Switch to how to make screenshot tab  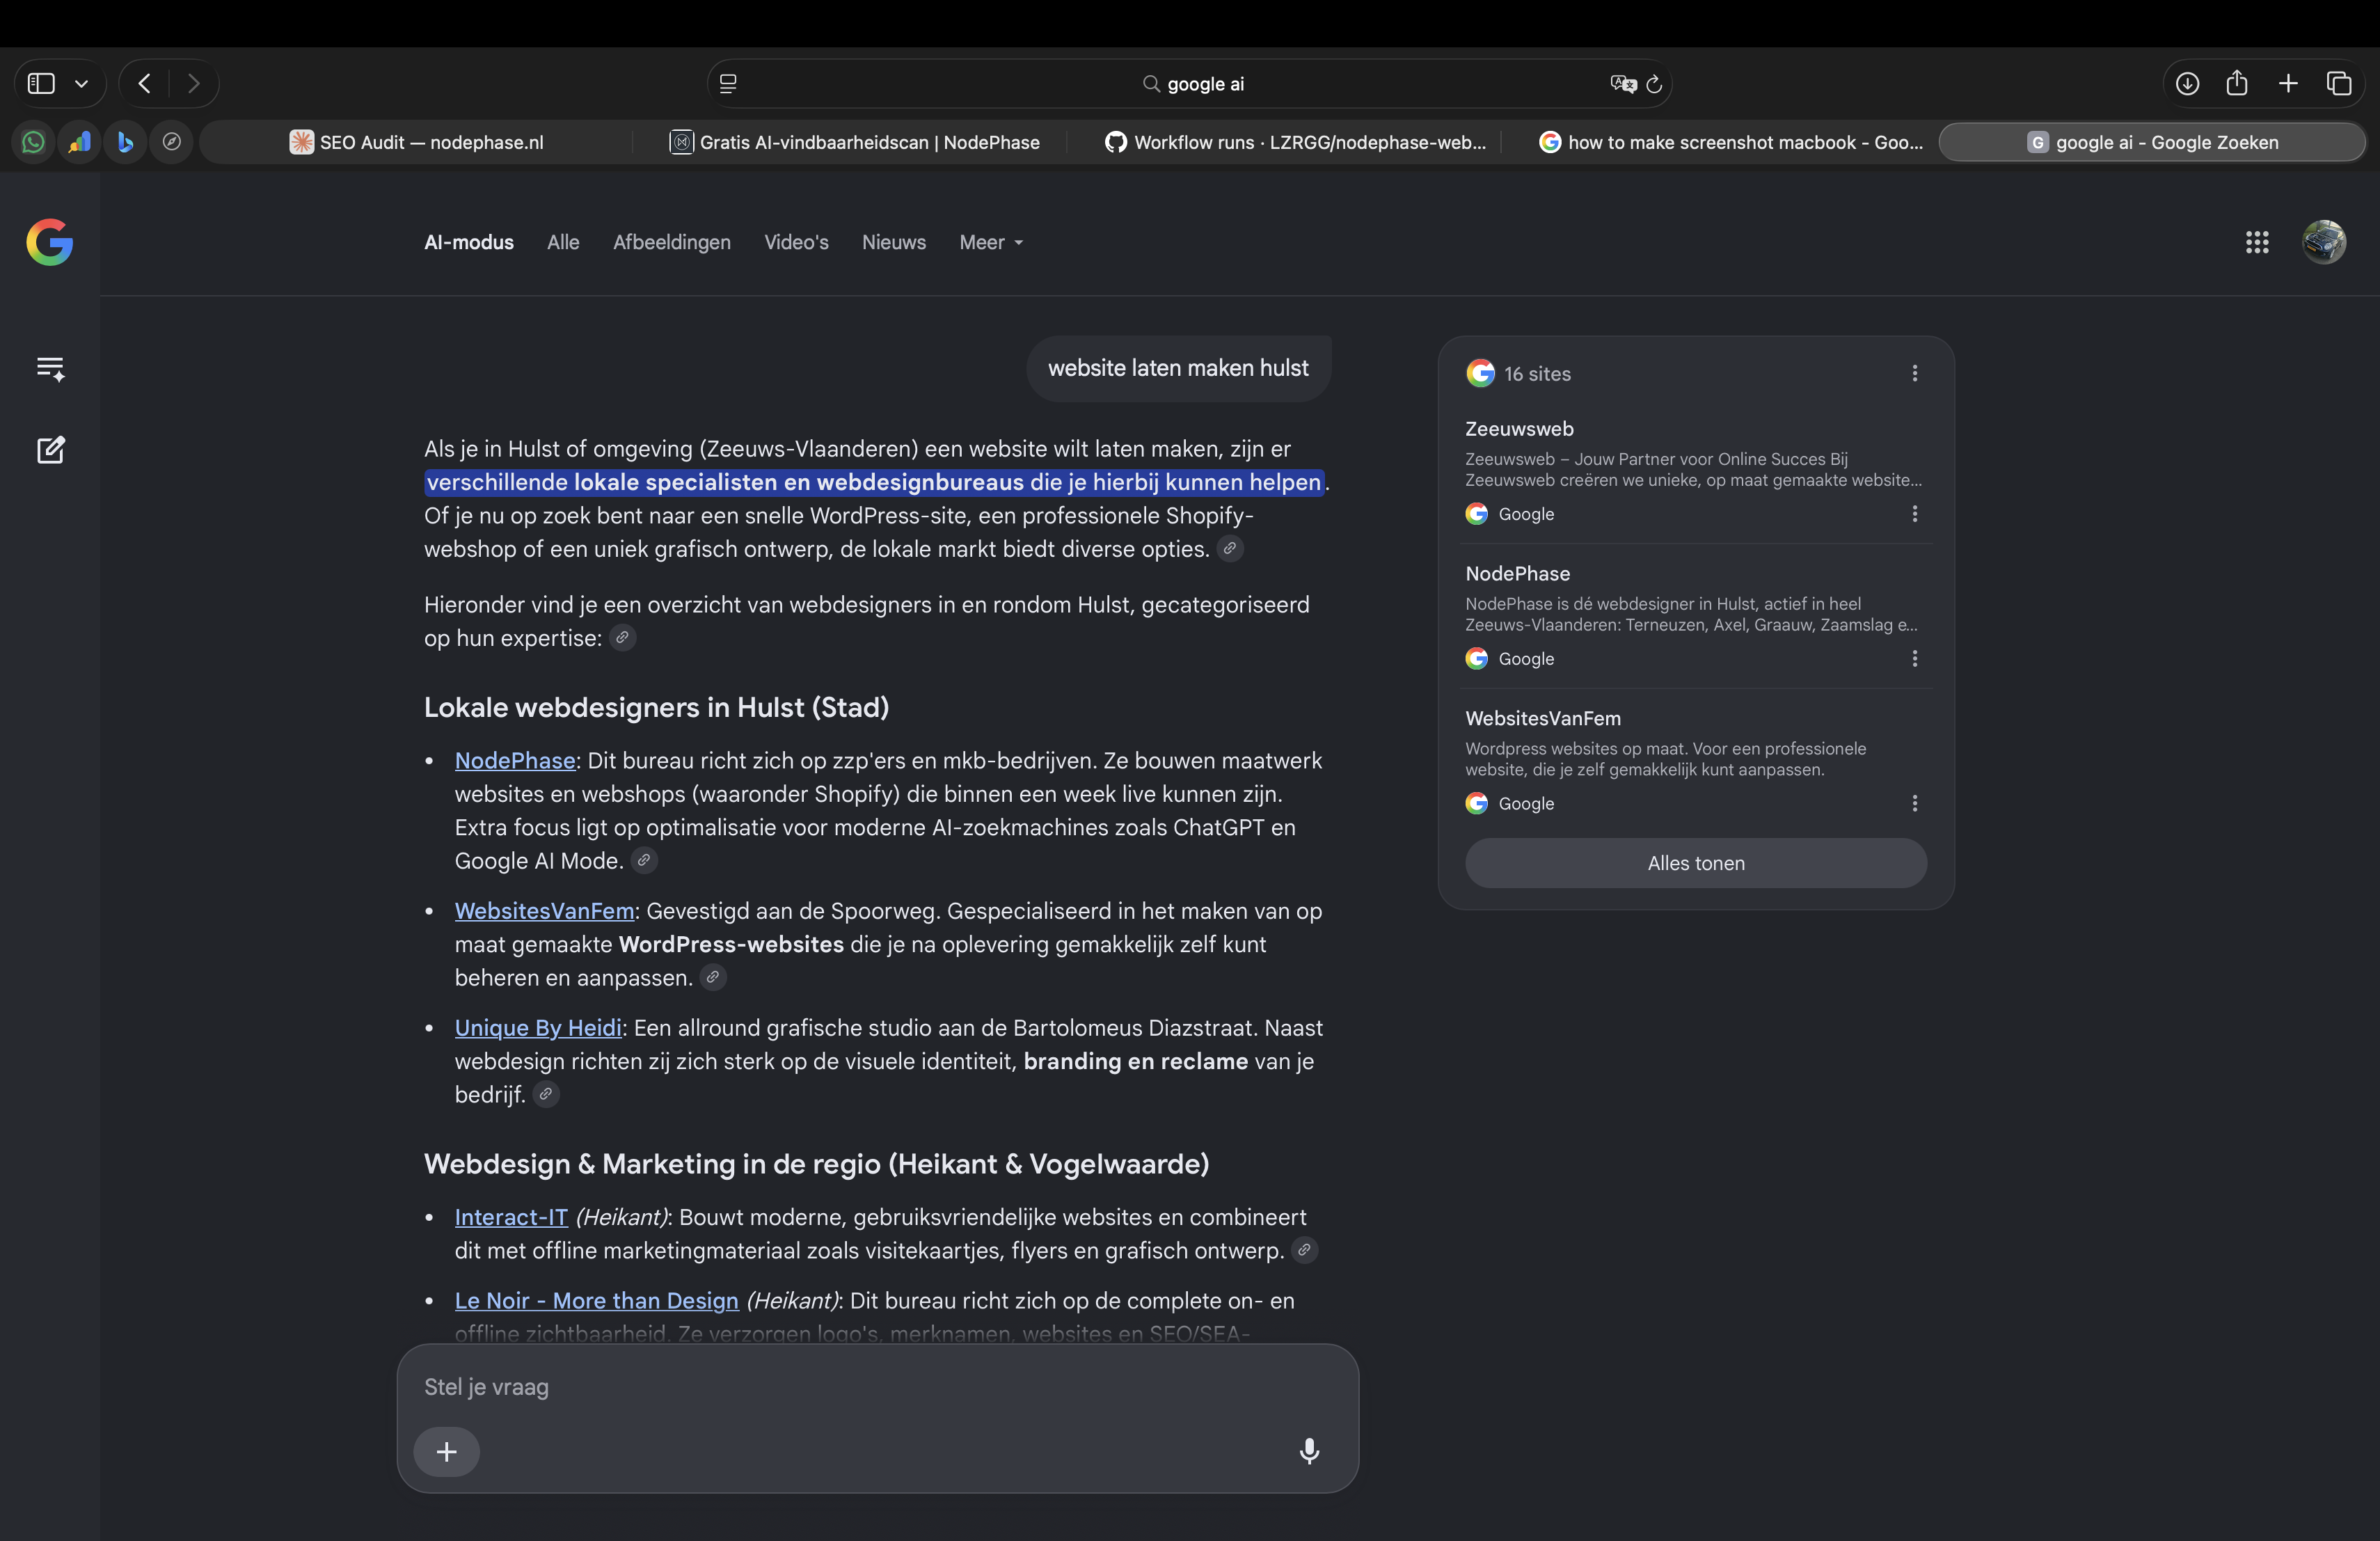(1730, 142)
